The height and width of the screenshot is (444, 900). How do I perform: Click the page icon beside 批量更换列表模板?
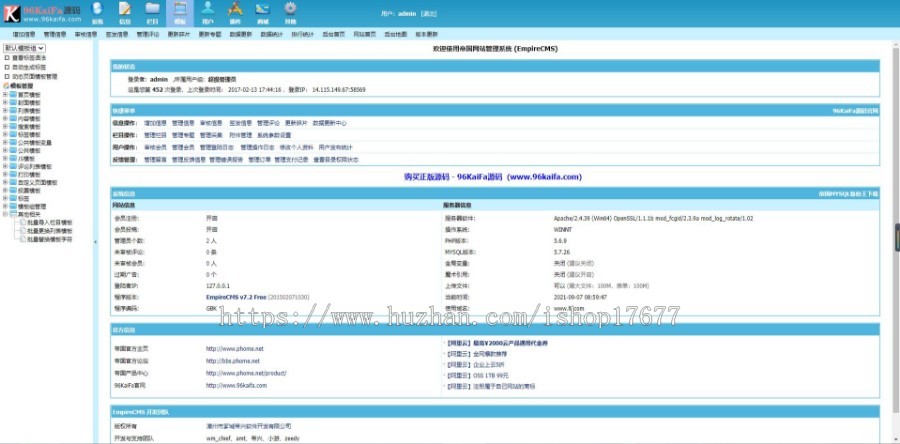coord(22,231)
